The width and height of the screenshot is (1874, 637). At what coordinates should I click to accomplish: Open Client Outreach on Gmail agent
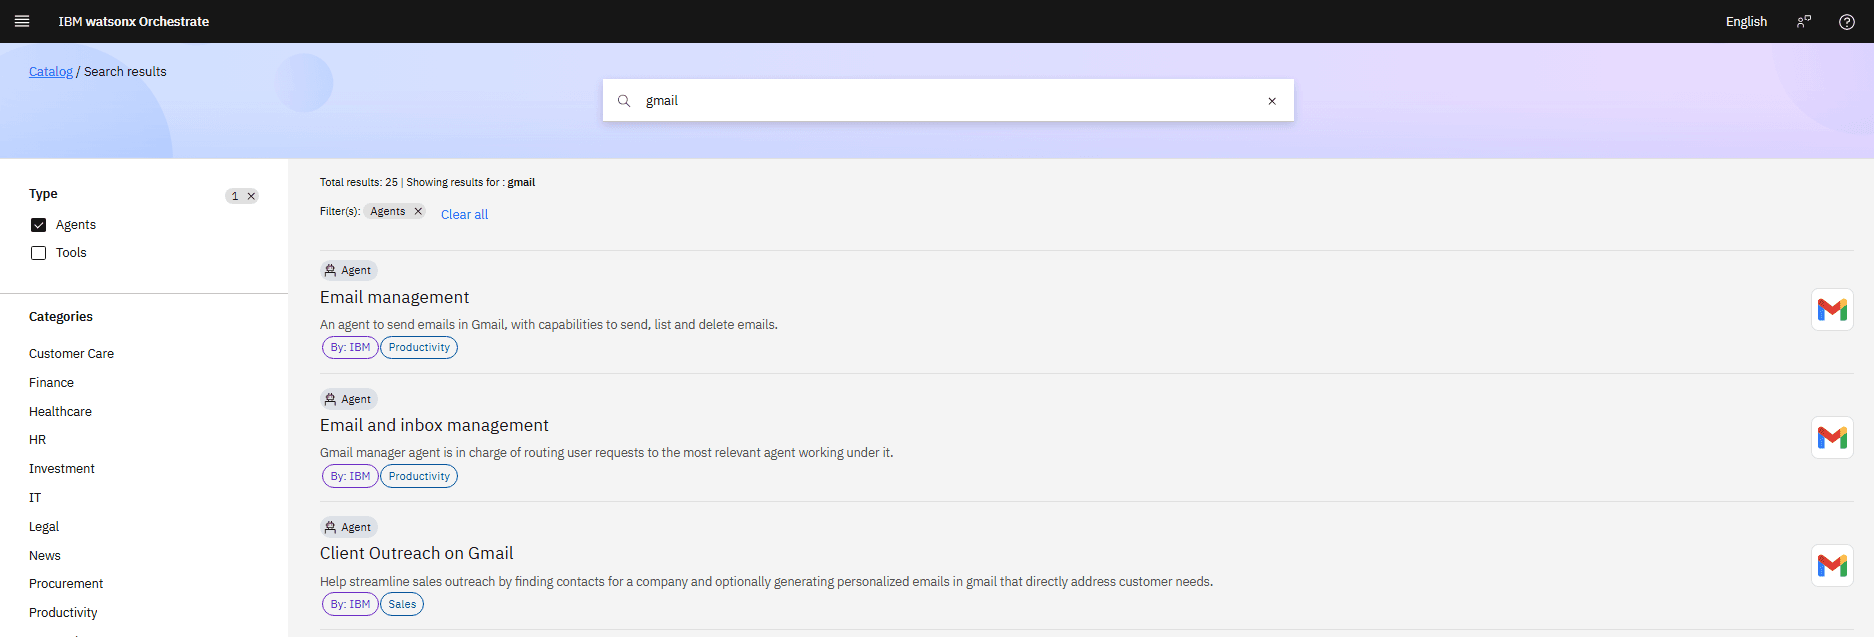(x=416, y=553)
